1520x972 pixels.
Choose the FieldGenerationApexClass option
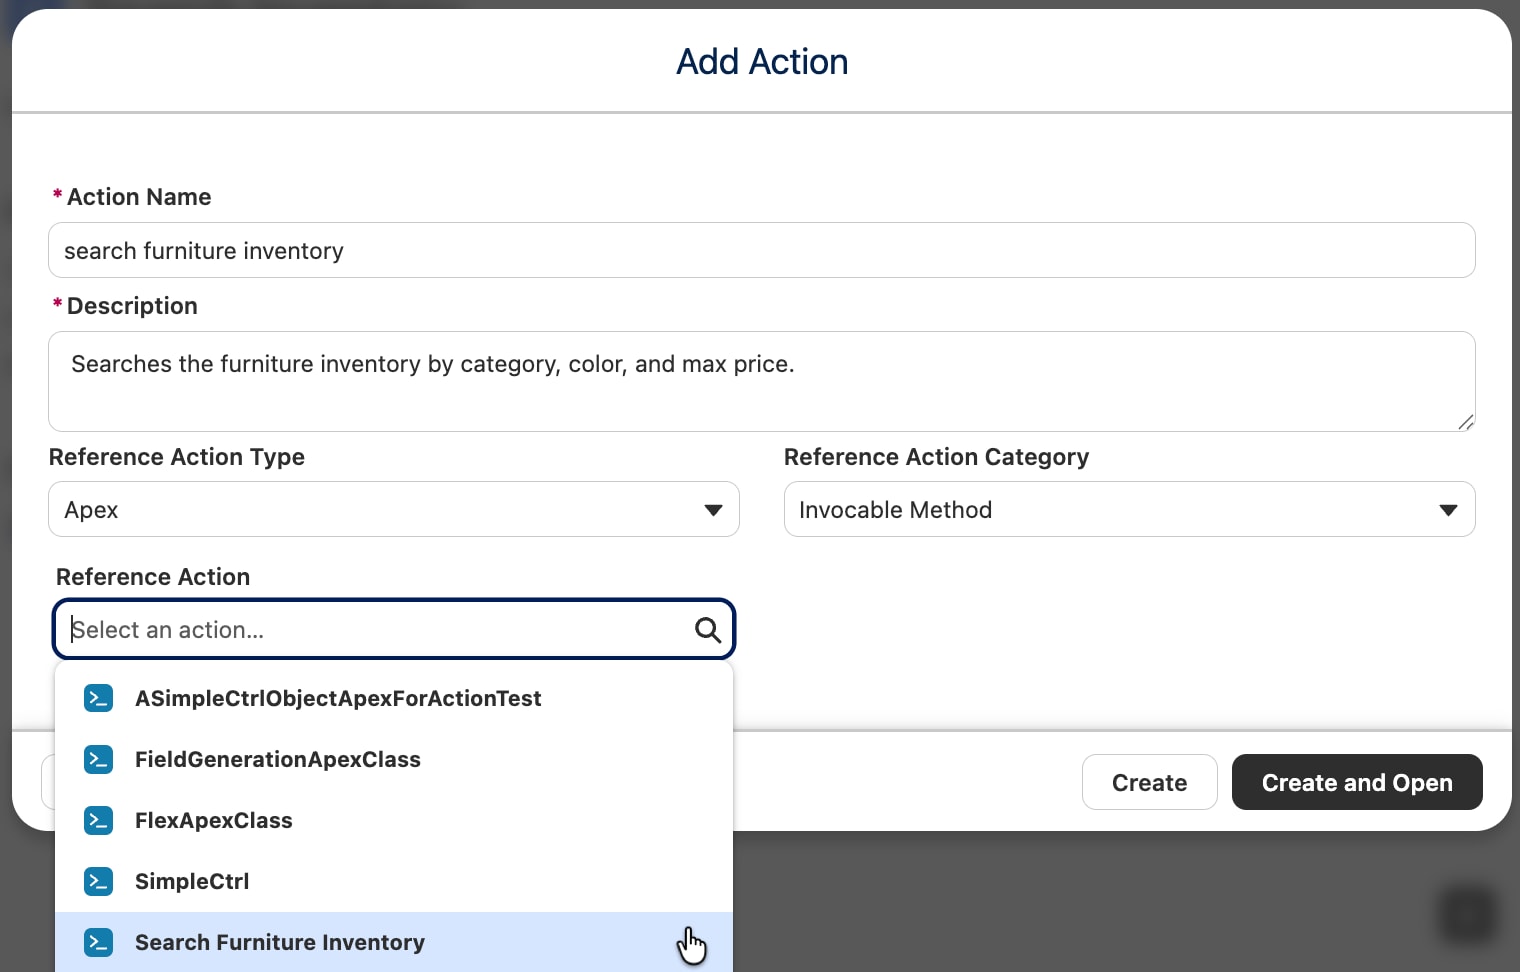(x=394, y=759)
